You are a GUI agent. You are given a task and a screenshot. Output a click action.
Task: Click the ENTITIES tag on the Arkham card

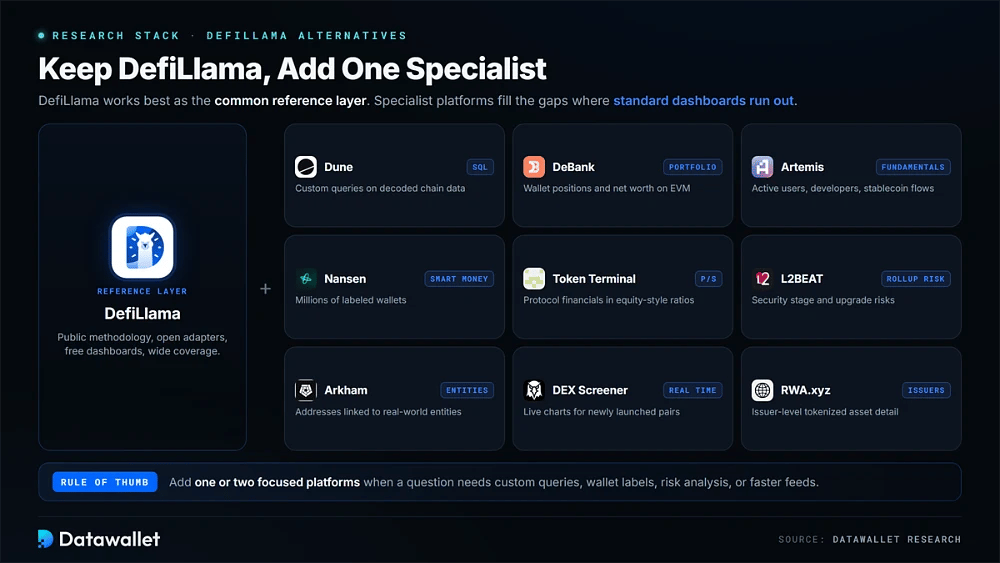pos(467,390)
